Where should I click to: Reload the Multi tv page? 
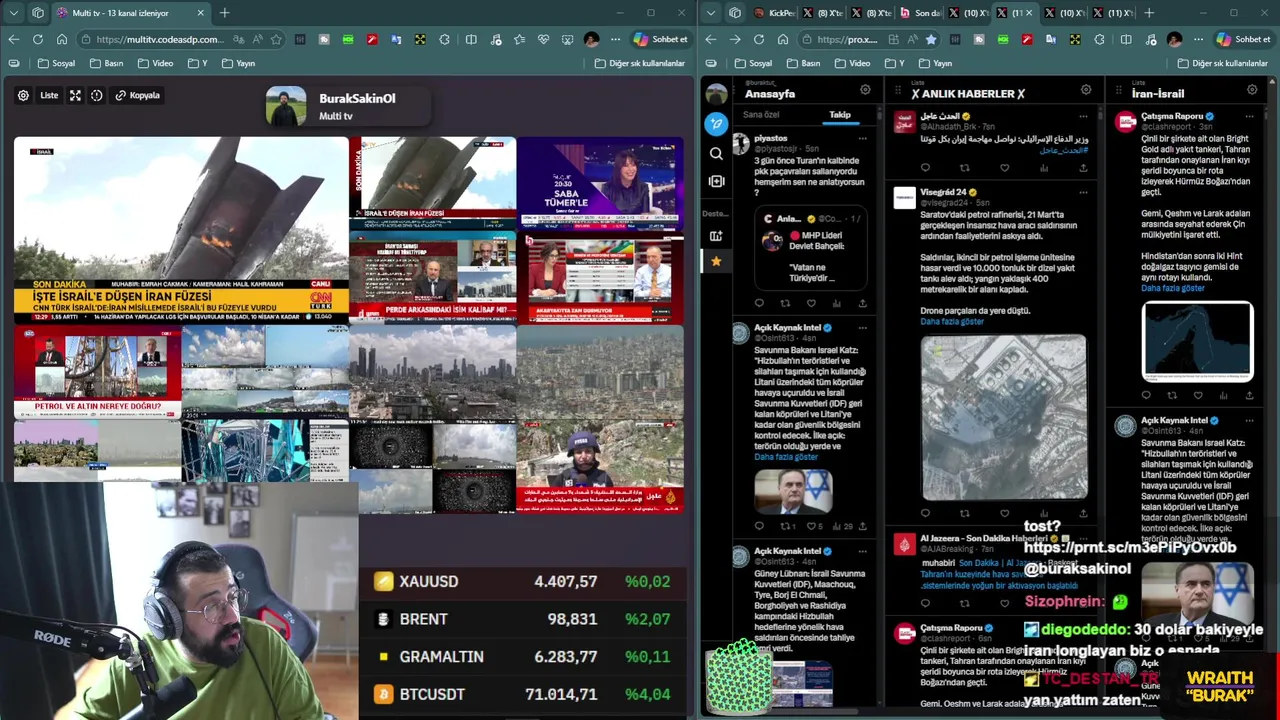click(x=37, y=39)
